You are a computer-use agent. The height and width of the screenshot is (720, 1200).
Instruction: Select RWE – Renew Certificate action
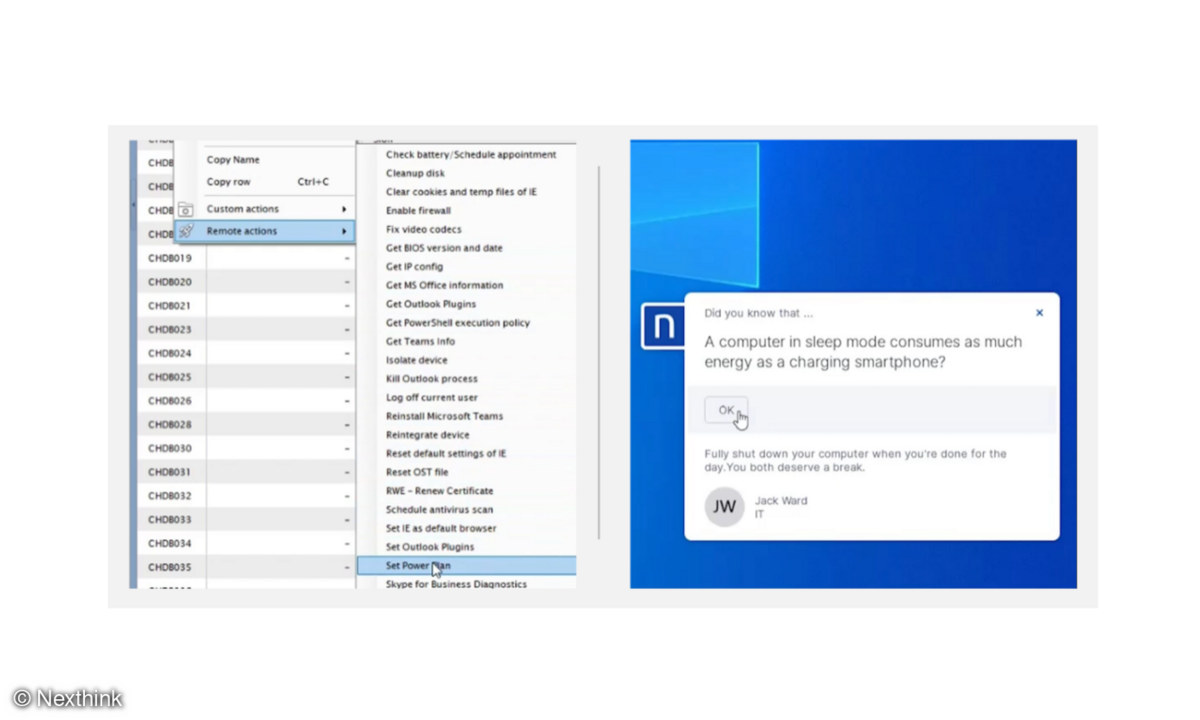pos(440,491)
